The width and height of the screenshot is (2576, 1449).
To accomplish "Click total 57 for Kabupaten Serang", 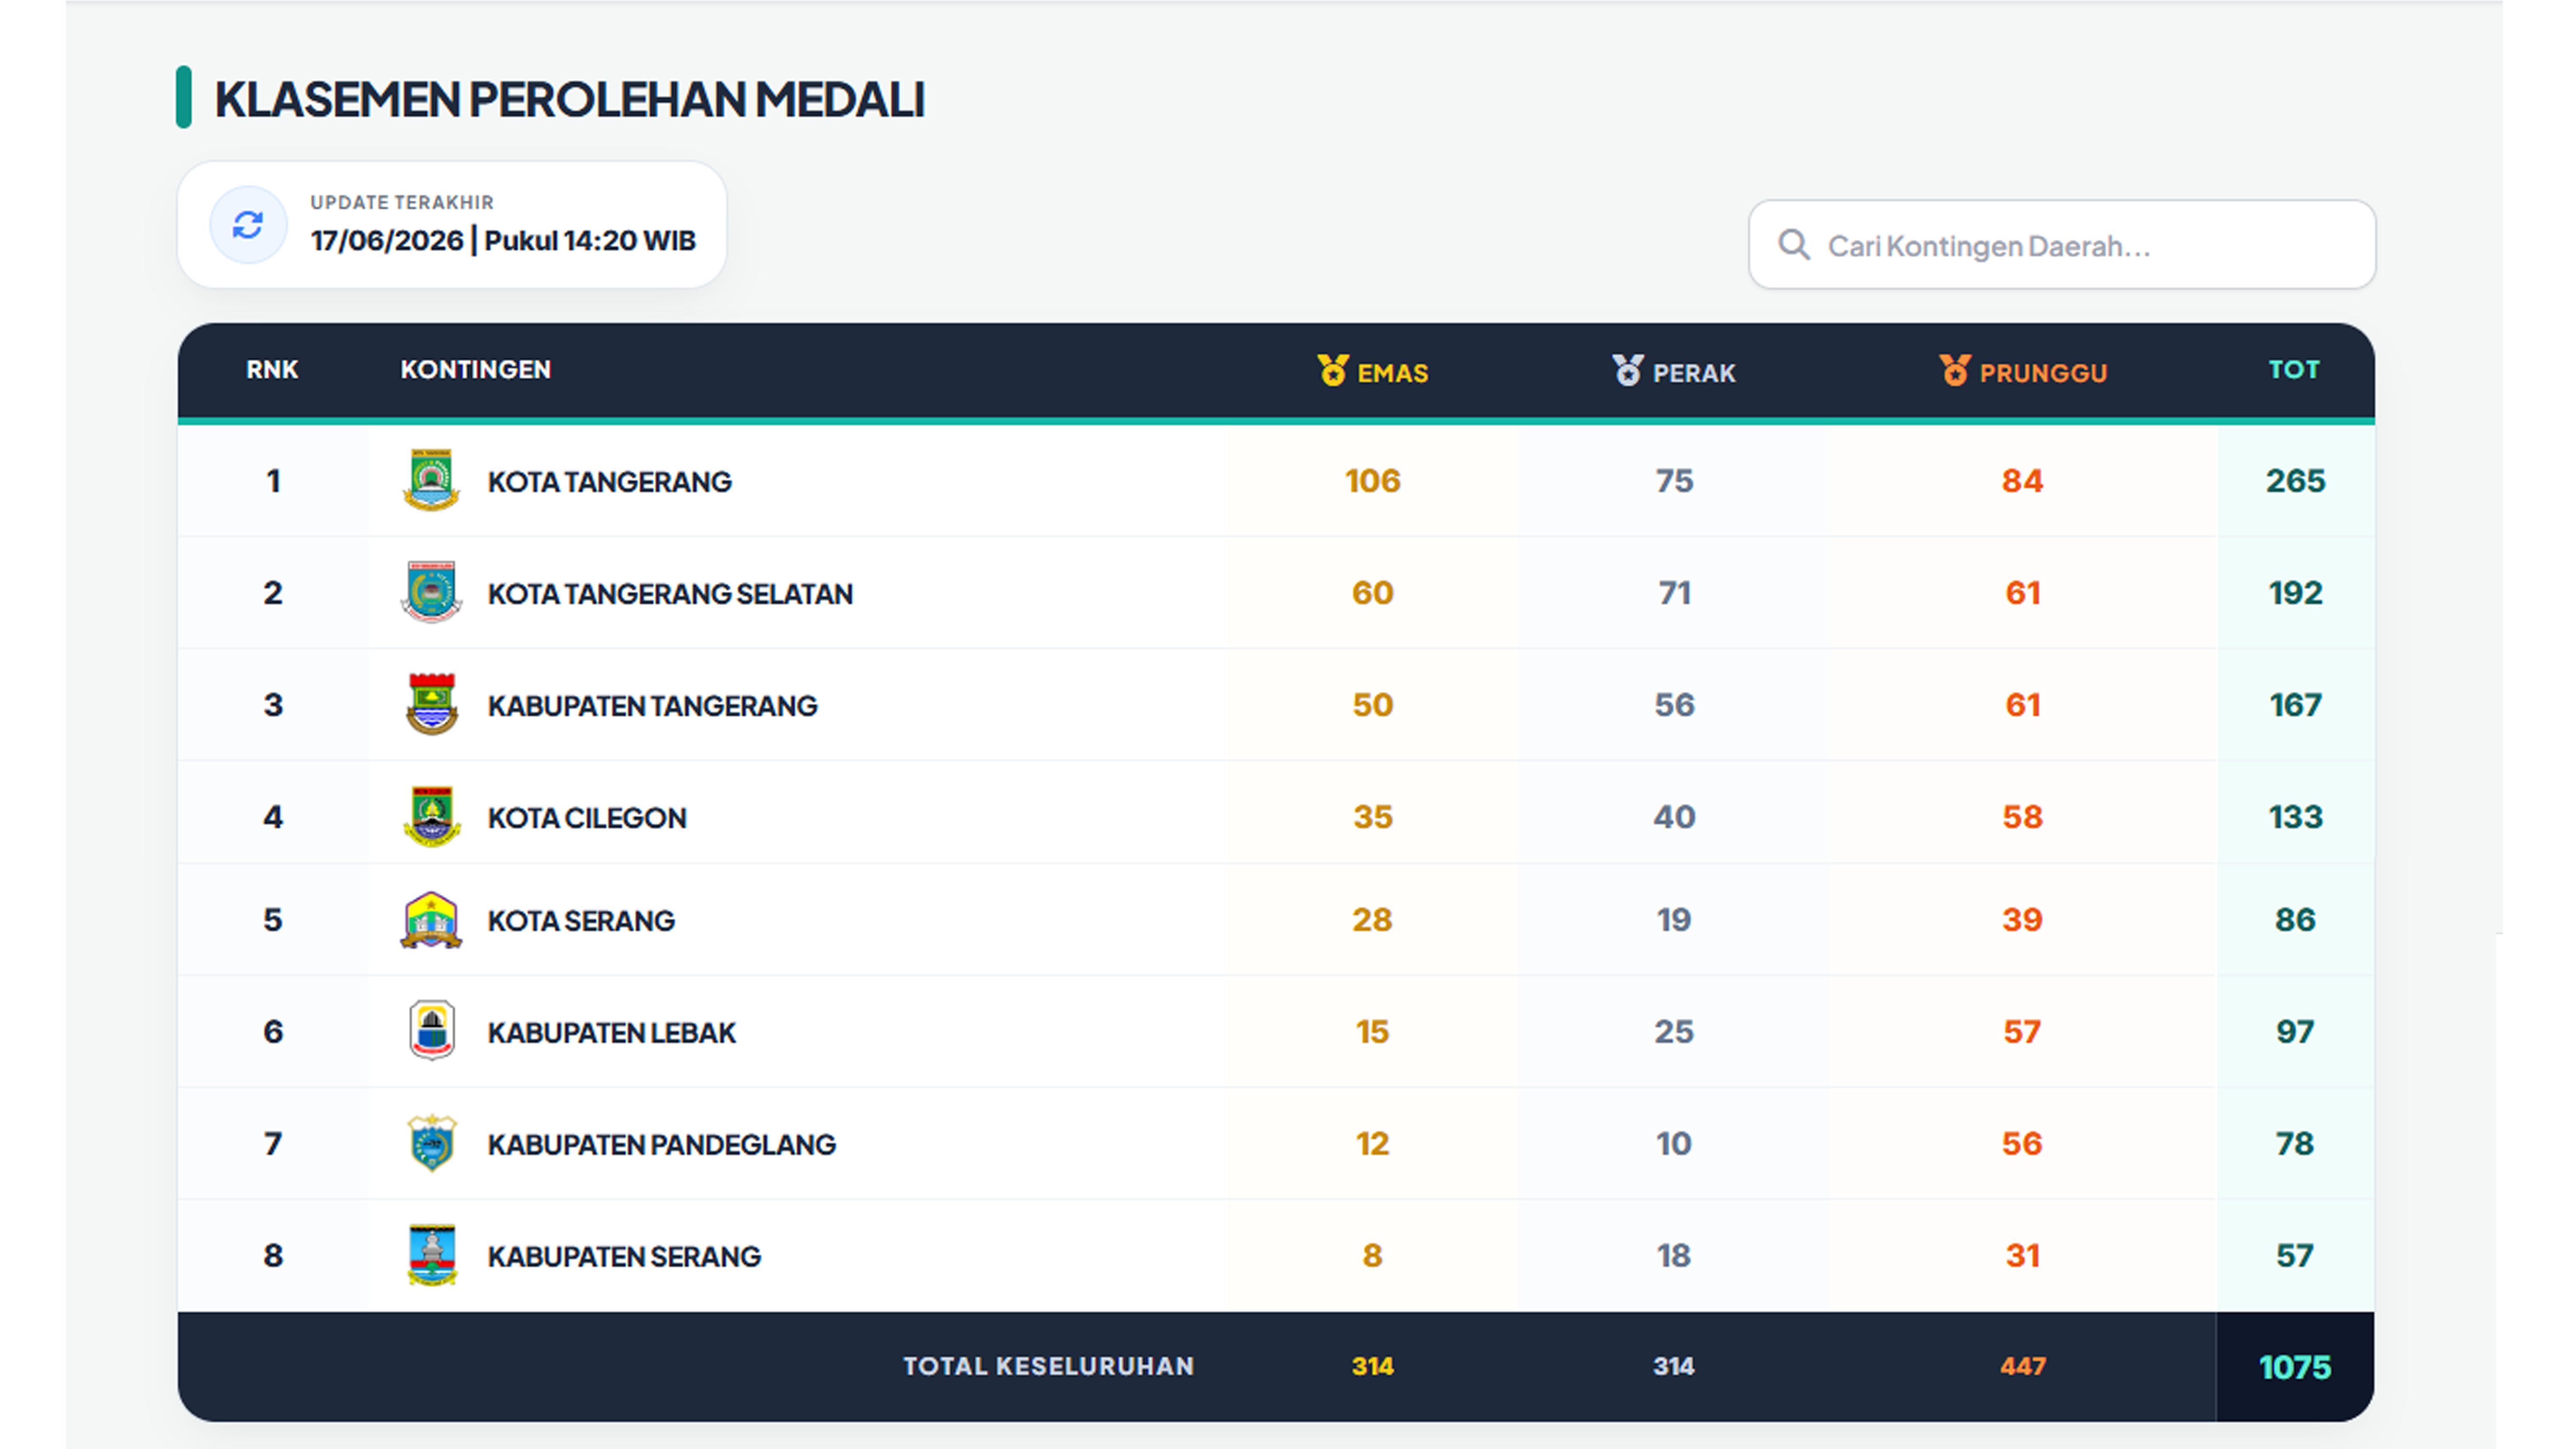I will pyautogui.click(x=2296, y=1256).
